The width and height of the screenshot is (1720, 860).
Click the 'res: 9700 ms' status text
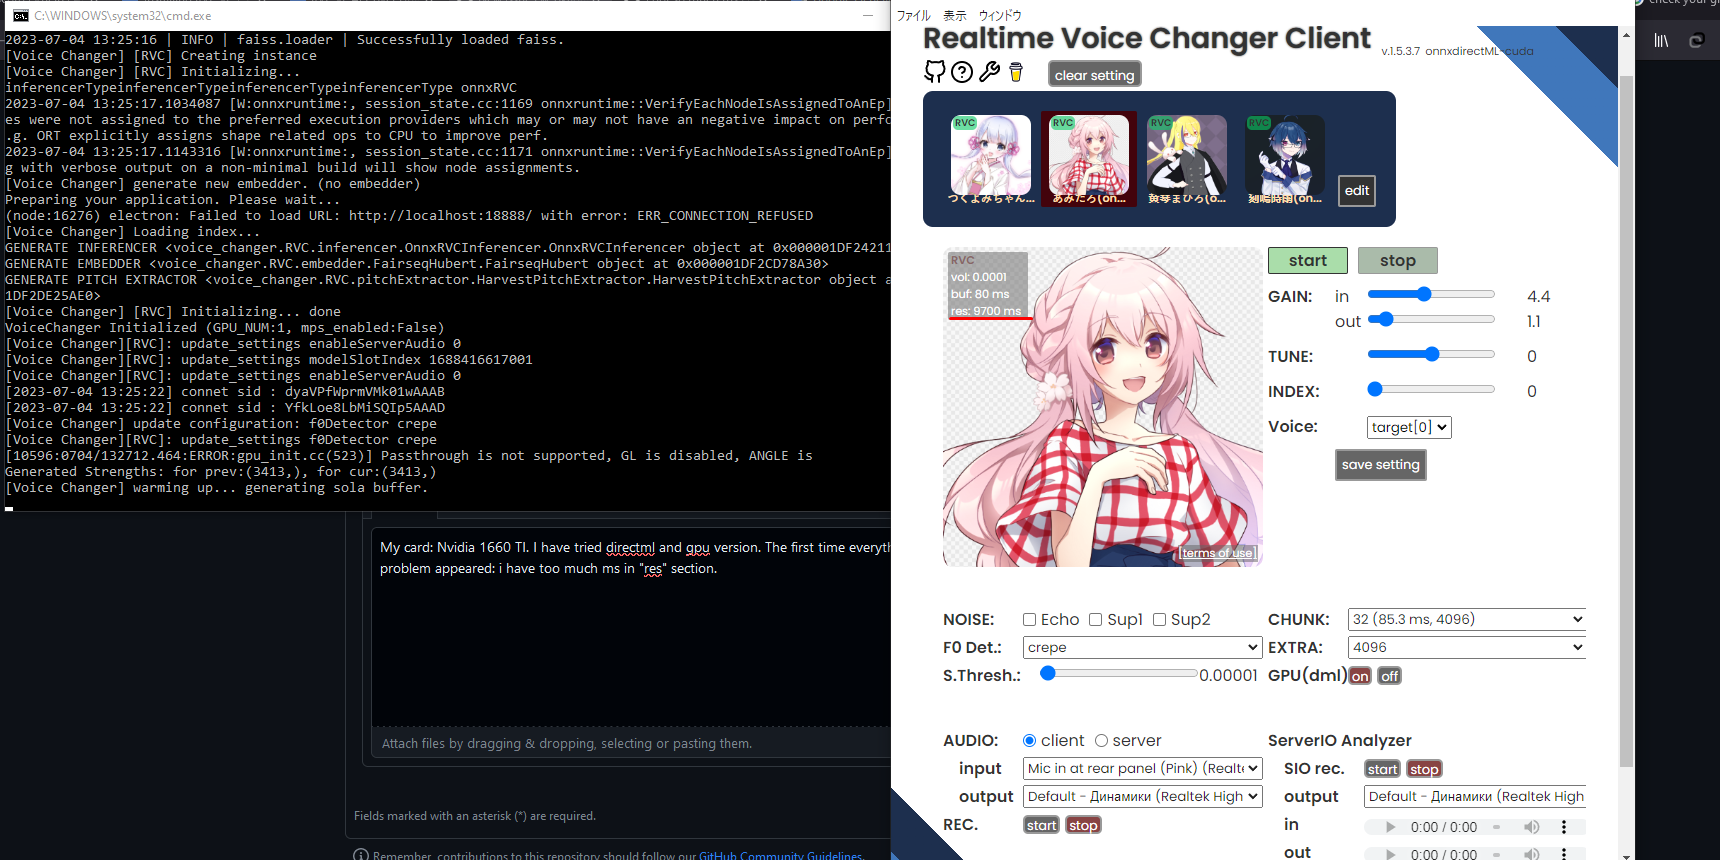[985, 311]
